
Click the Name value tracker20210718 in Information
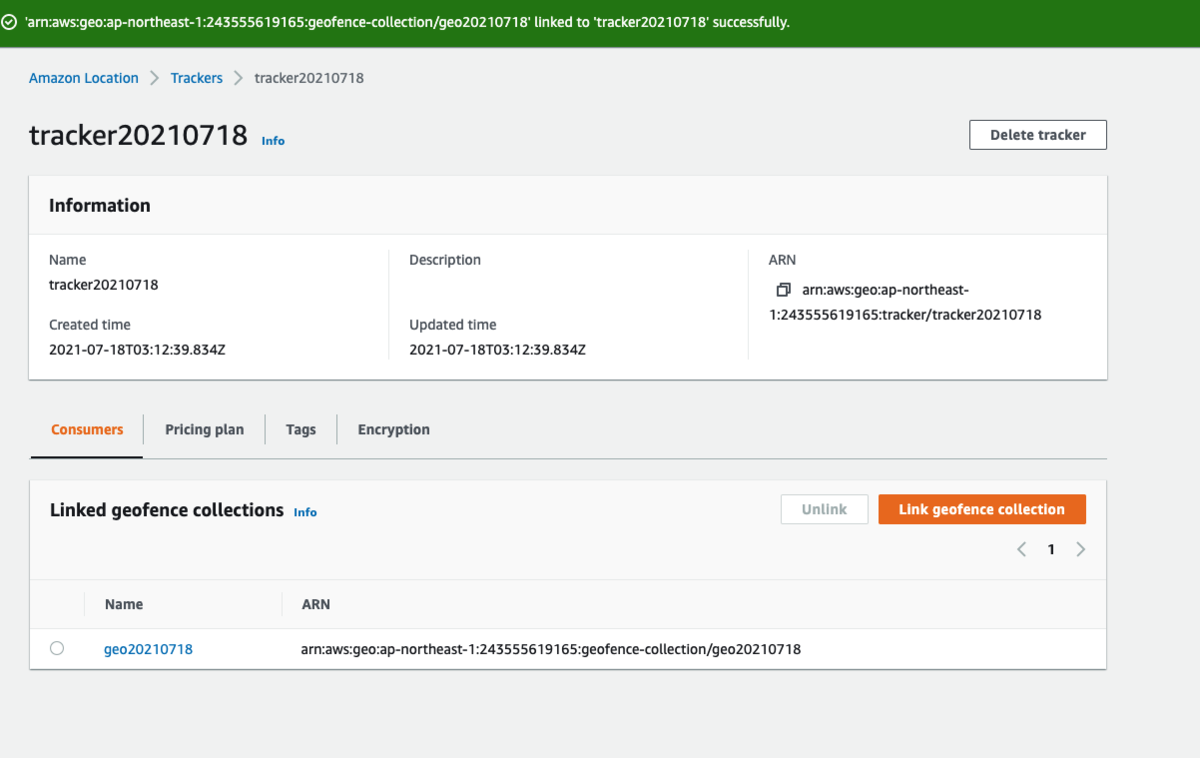click(x=104, y=285)
